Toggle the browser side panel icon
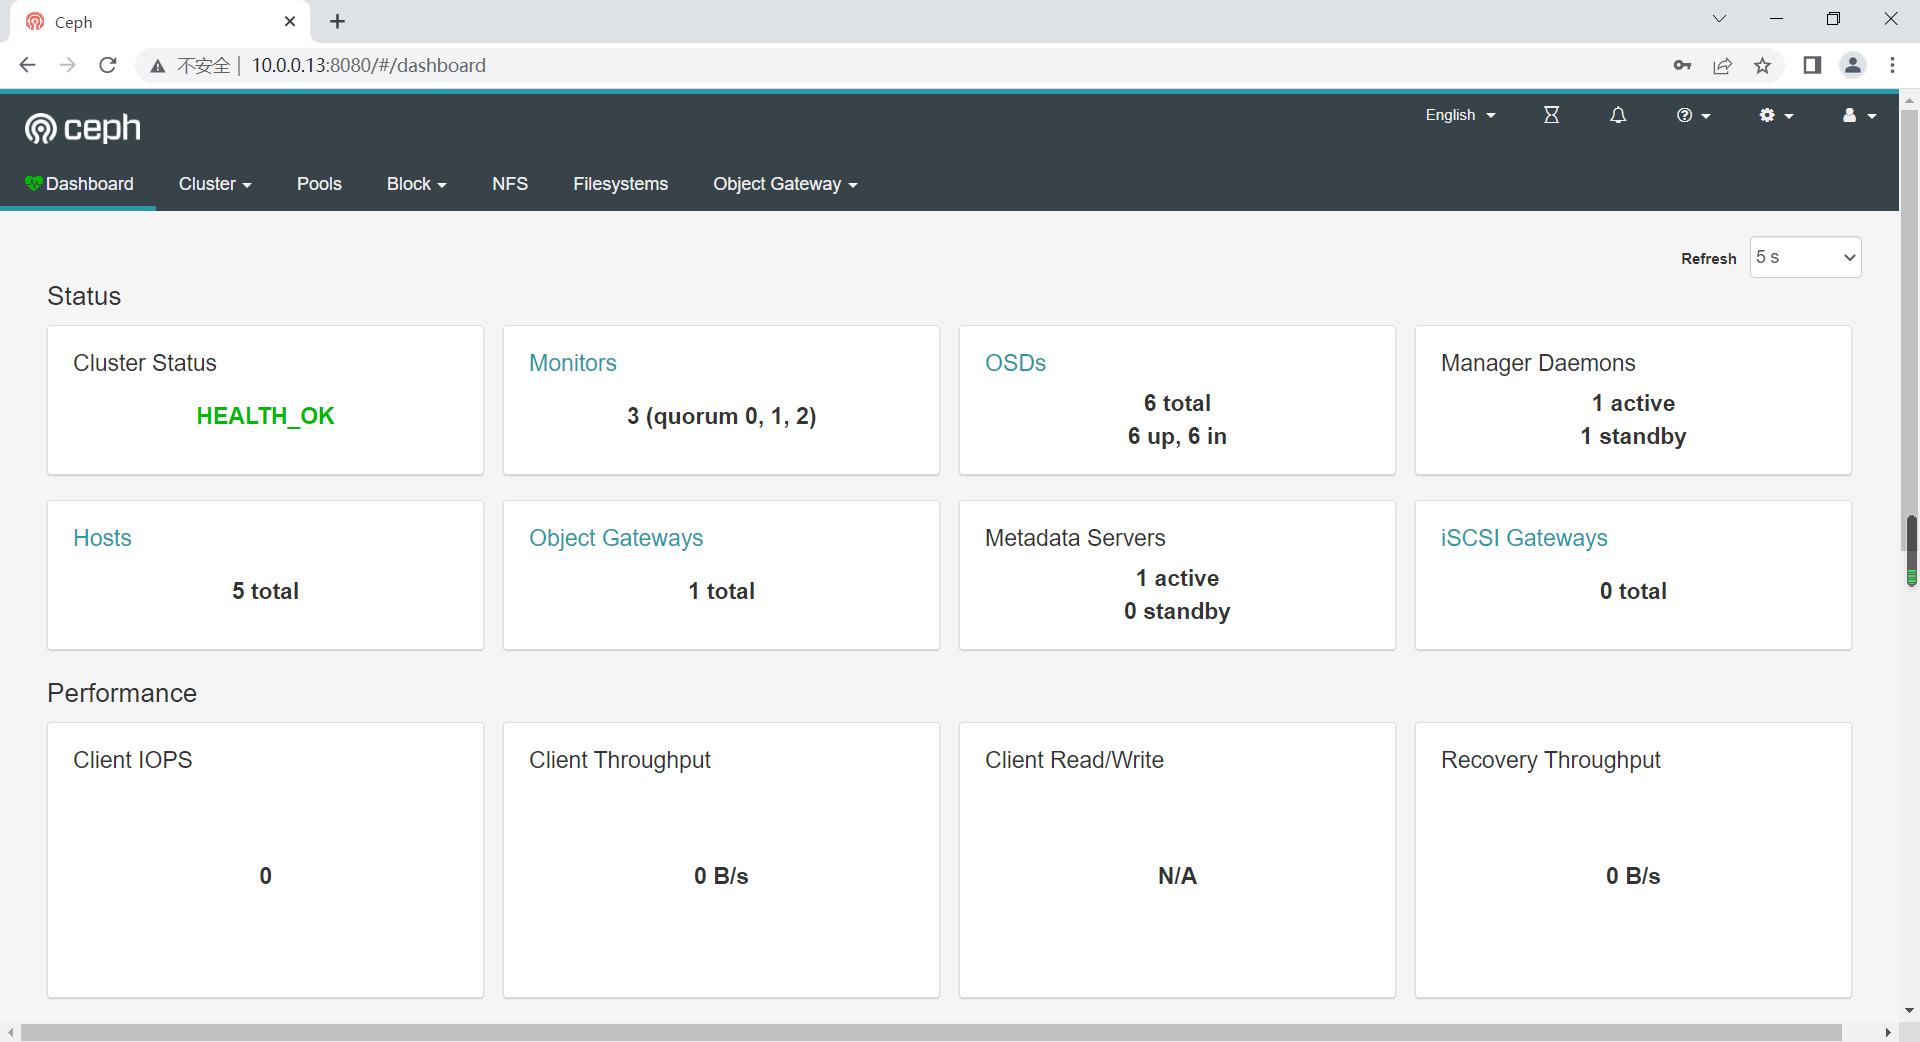The height and width of the screenshot is (1042, 1920). coord(1812,65)
